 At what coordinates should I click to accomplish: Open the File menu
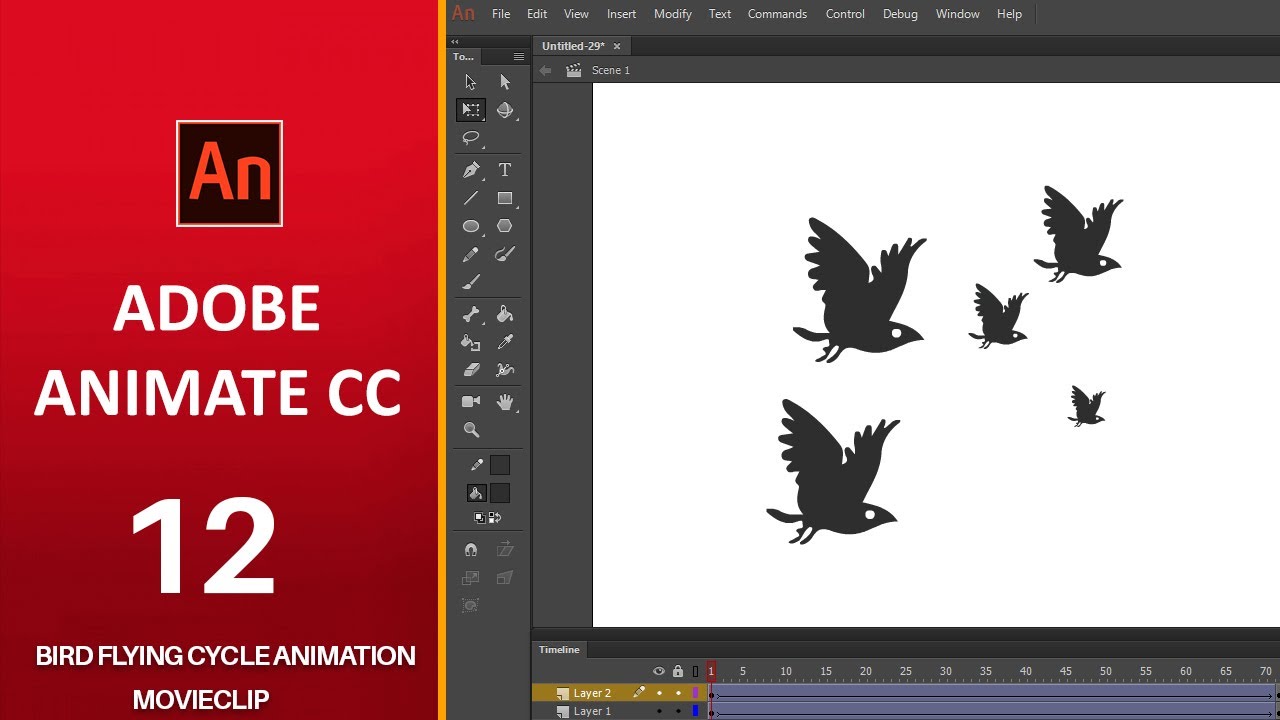[x=501, y=14]
